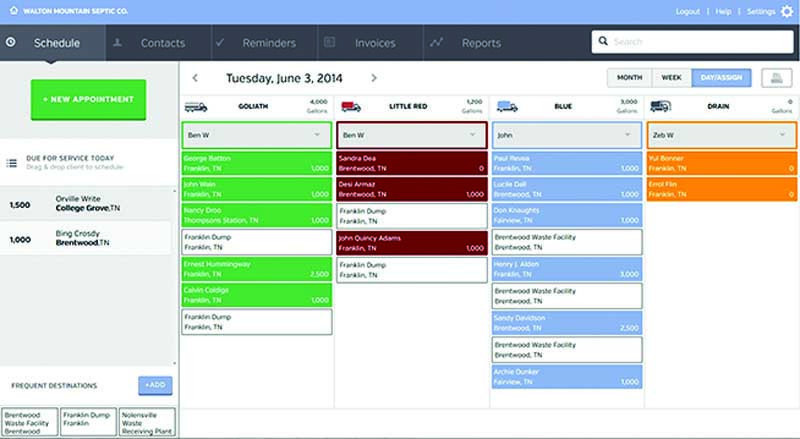Open the John driver dropdown for Blue
This screenshot has width=800, height=439.
pos(567,135)
